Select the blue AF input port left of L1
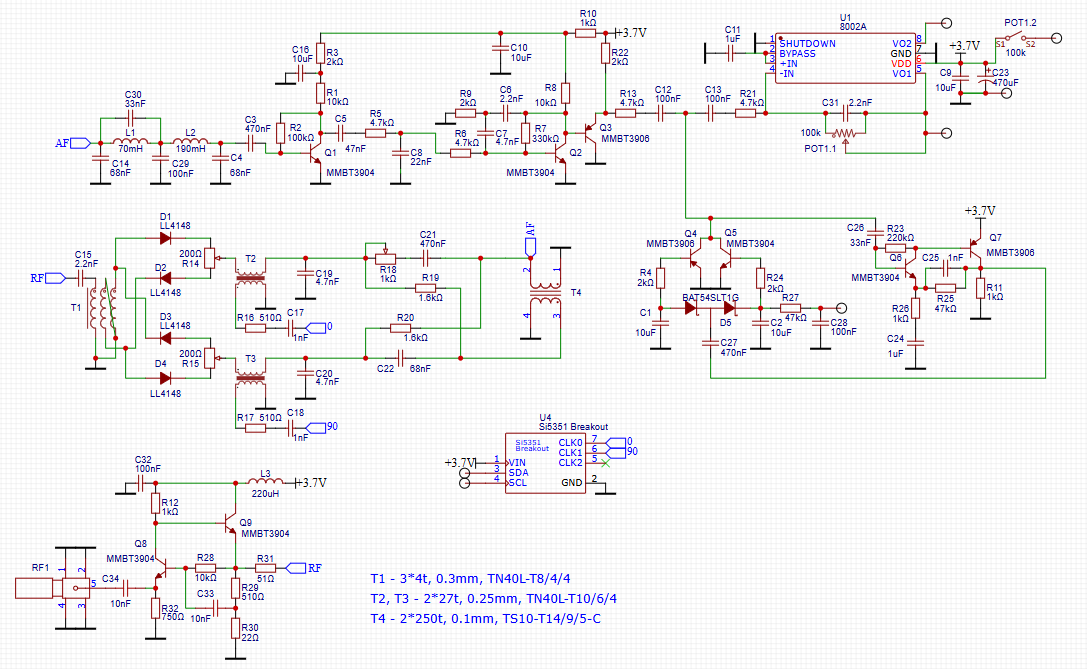Viewport: 1087px width, 669px height. pos(64,143)
